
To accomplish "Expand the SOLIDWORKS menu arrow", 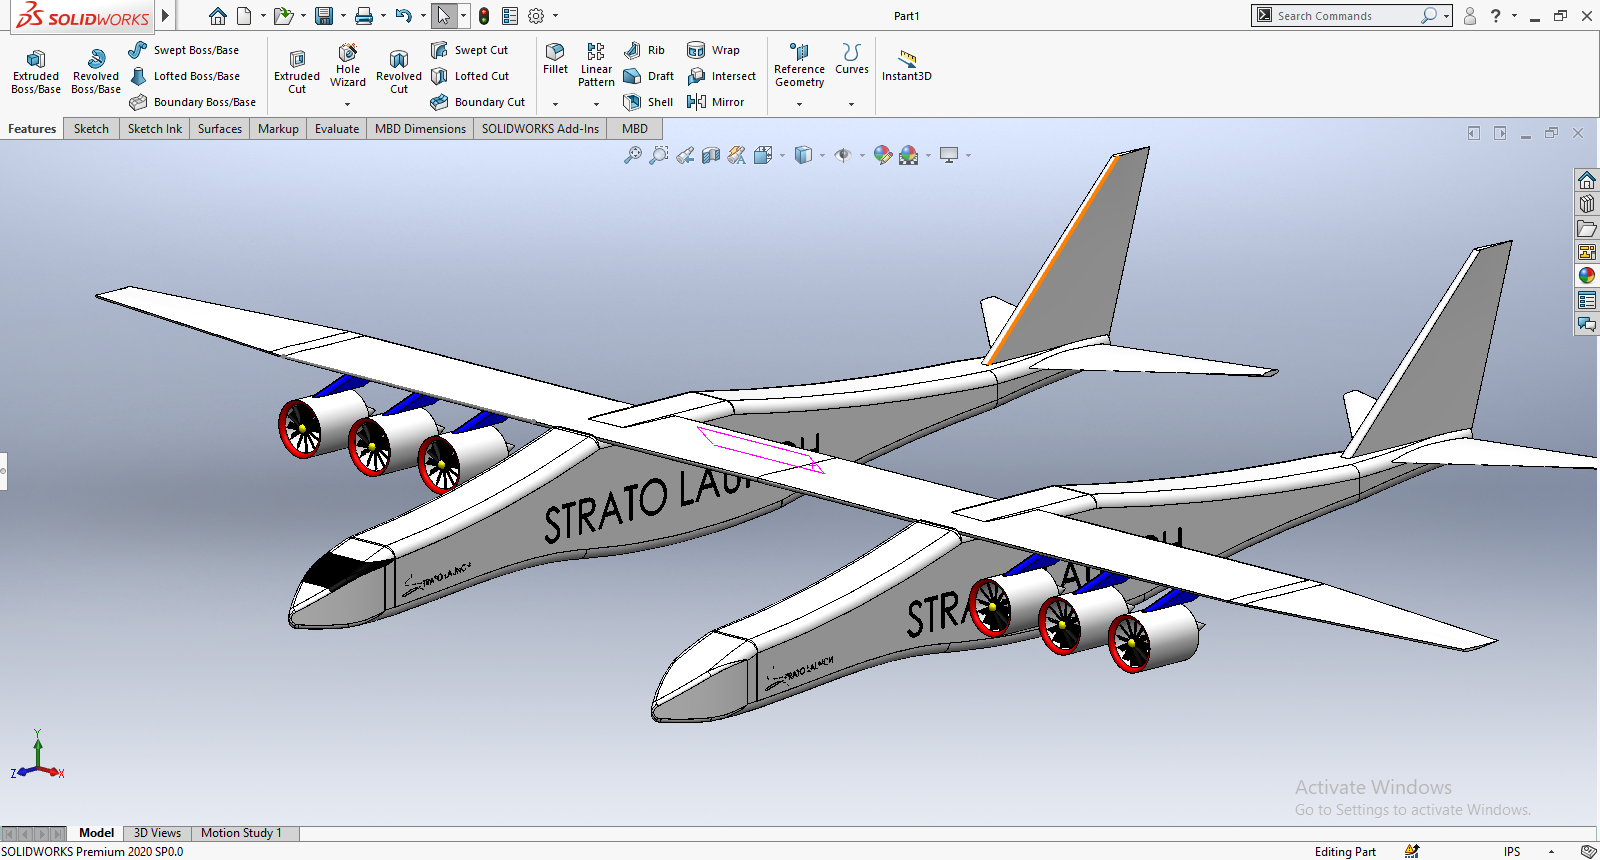I will [x=166, y=16].
